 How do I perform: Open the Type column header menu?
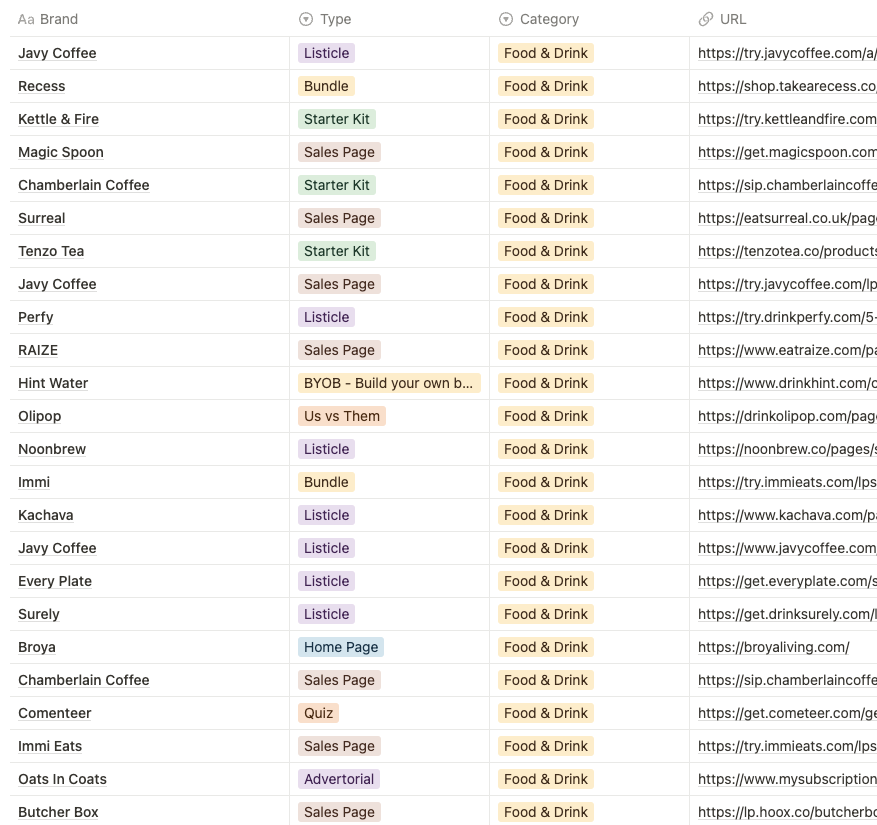(x=389, y=19)
